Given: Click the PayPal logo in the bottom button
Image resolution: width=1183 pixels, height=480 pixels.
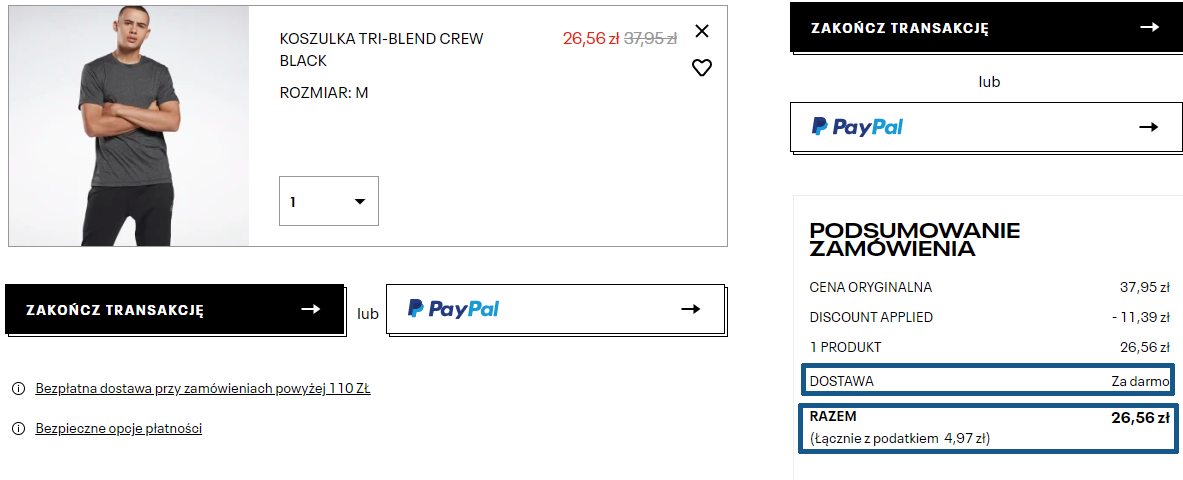Looking at the screenshot, I should 453,309.
